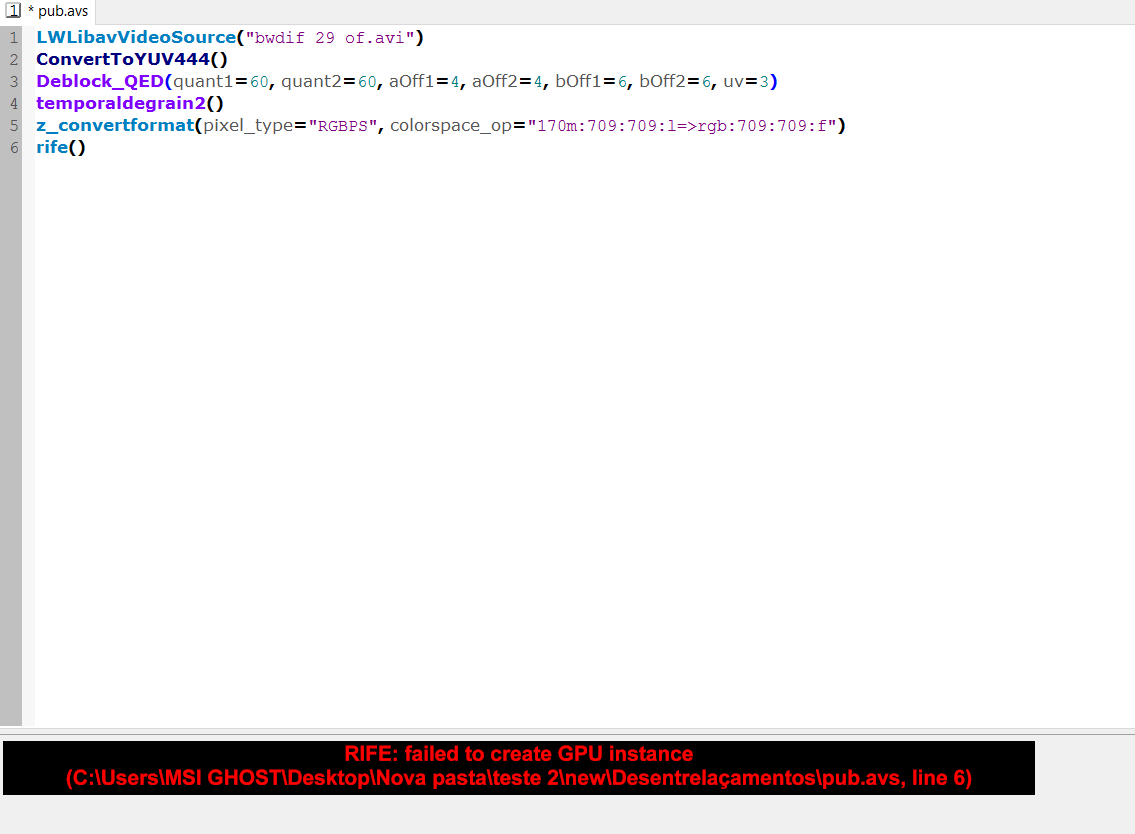Image resolution: width=1135 pixels, height=834 pixels.
Task: Click the aOff2=4 parameter
Action: click(x=507, y=82)
